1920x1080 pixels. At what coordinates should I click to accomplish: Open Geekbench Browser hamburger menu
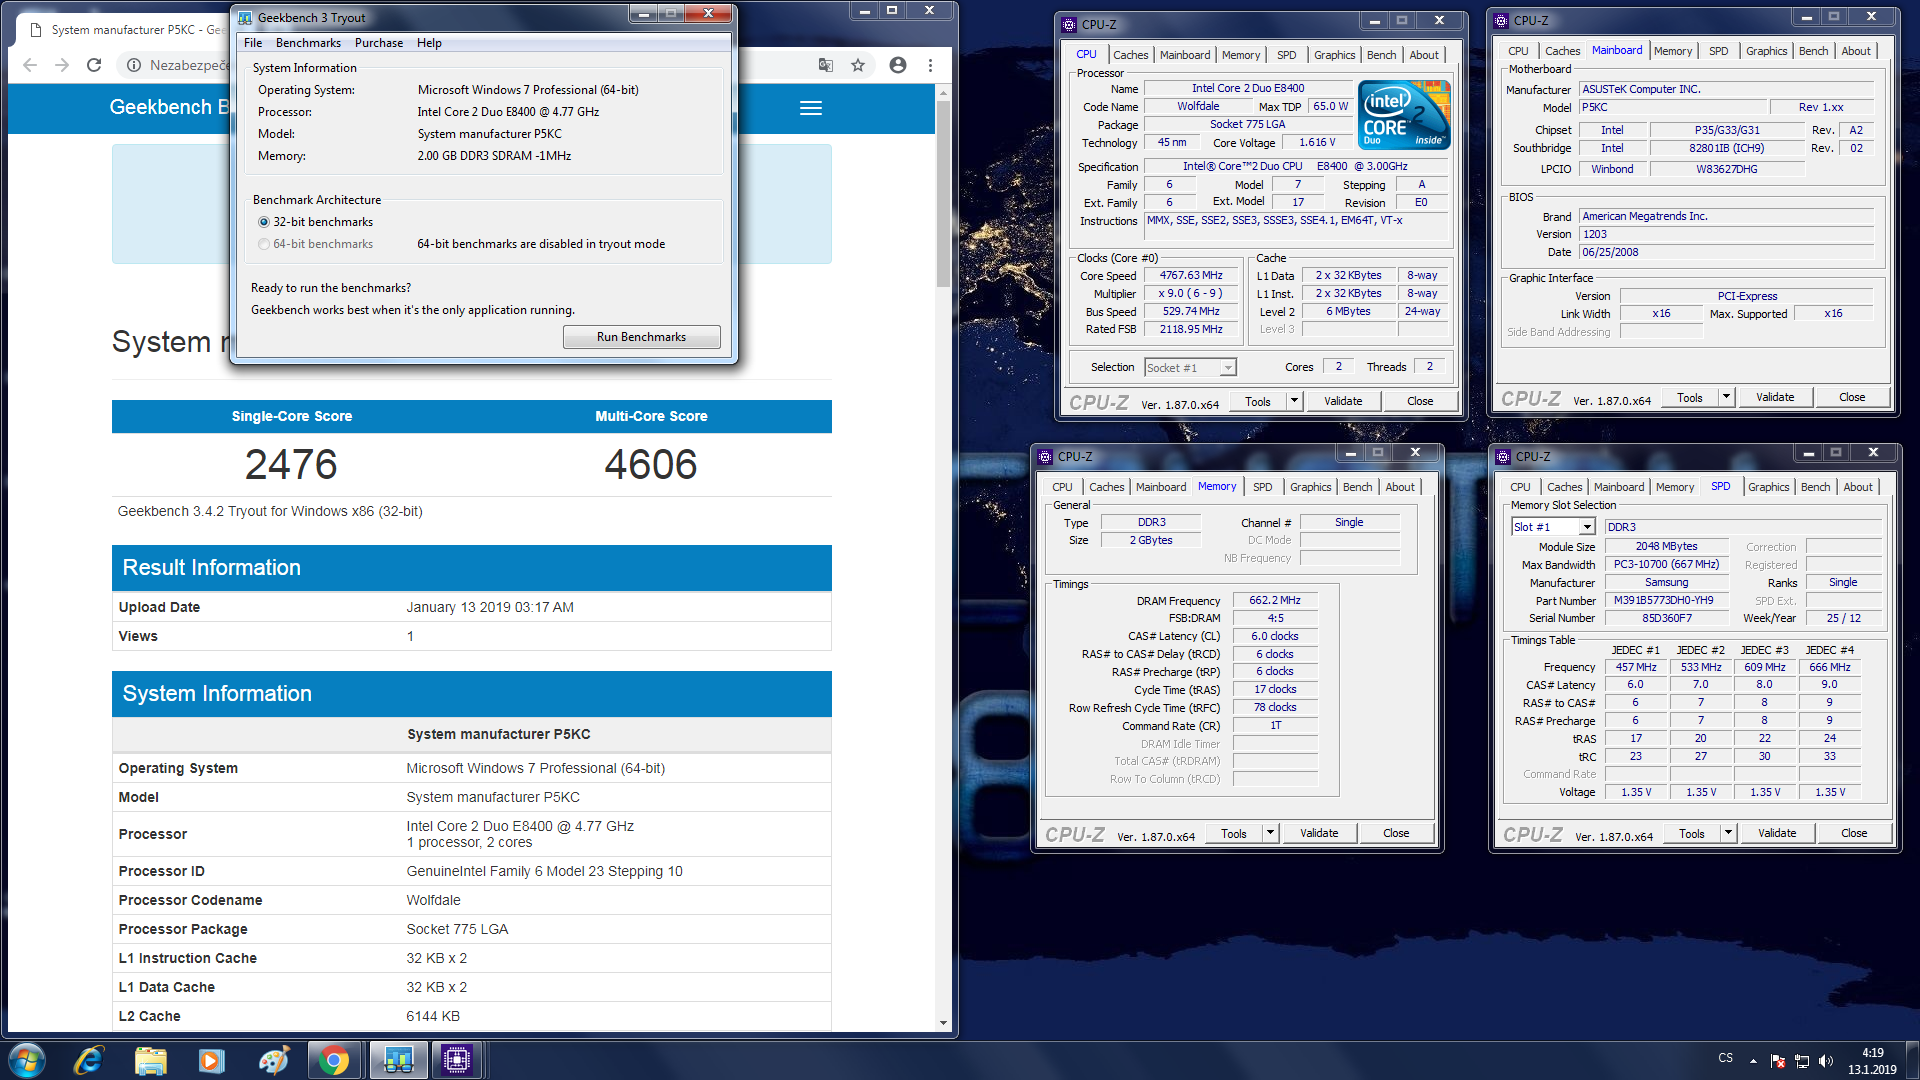811,108
